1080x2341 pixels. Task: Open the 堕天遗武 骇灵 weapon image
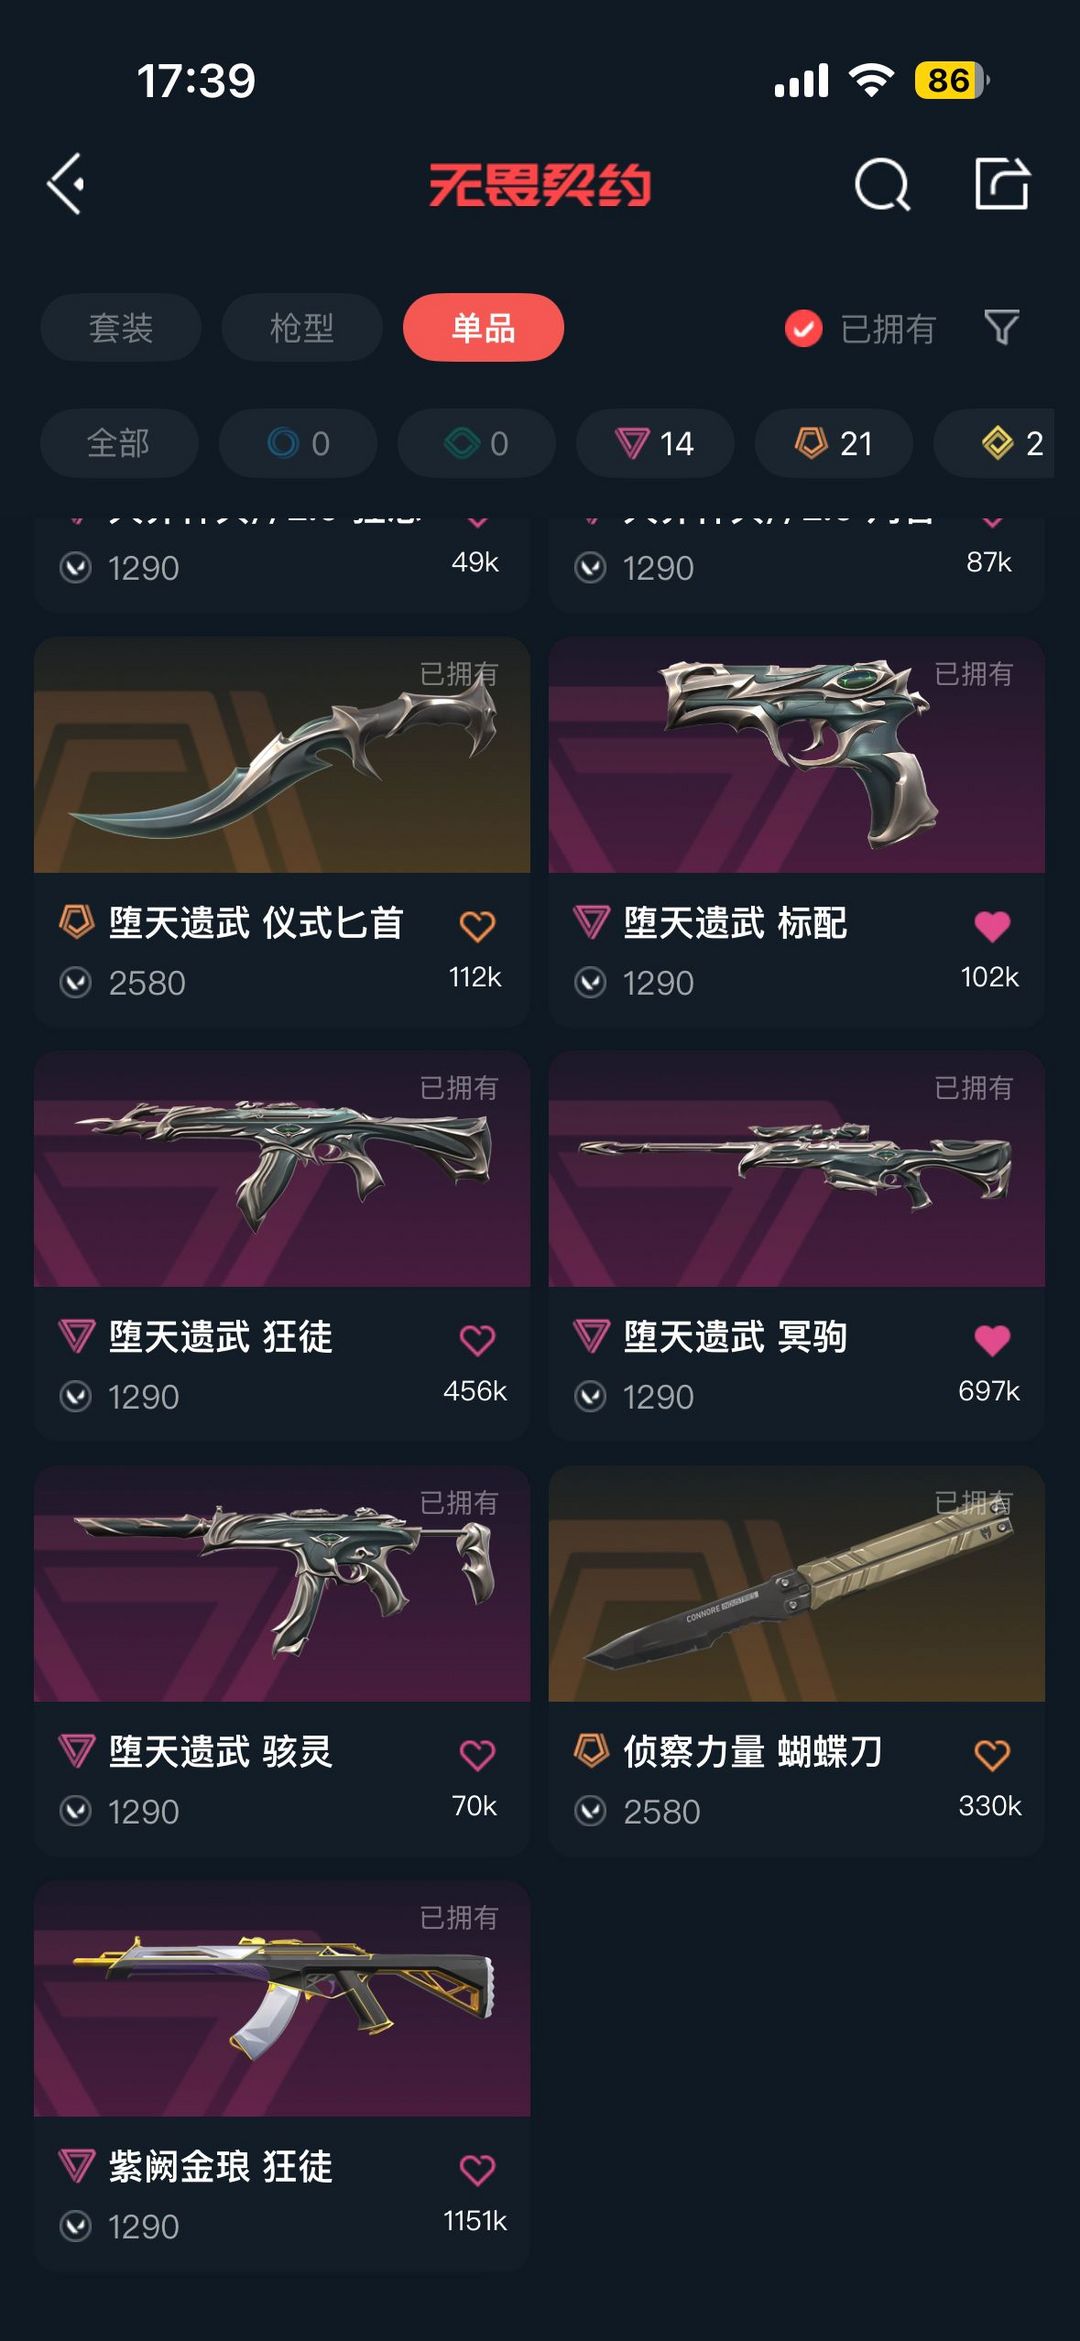click(282, 1584)
